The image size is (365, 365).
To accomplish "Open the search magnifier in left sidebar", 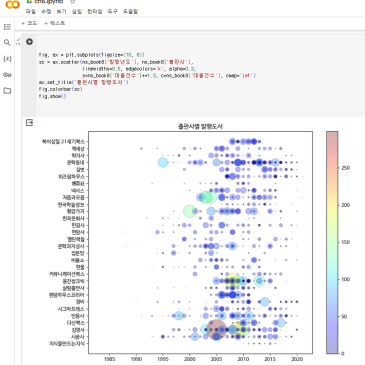I will [x=7, y=43].
